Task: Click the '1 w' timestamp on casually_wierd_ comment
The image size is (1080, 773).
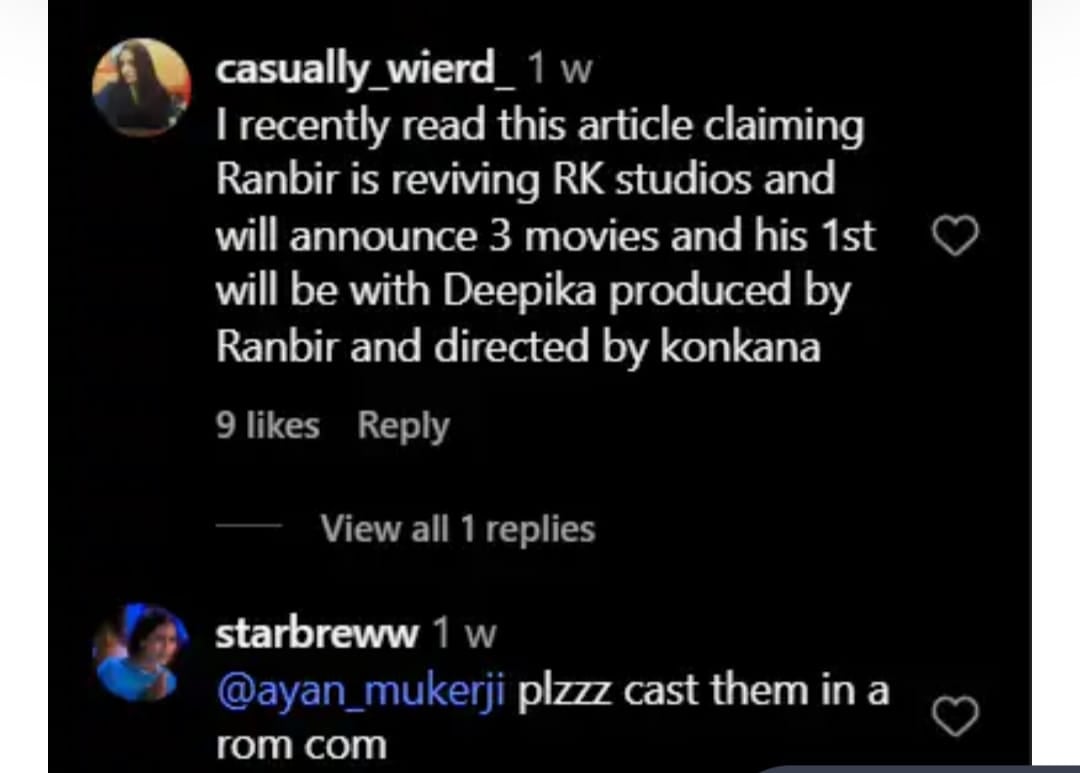Action: pos(559,69)
